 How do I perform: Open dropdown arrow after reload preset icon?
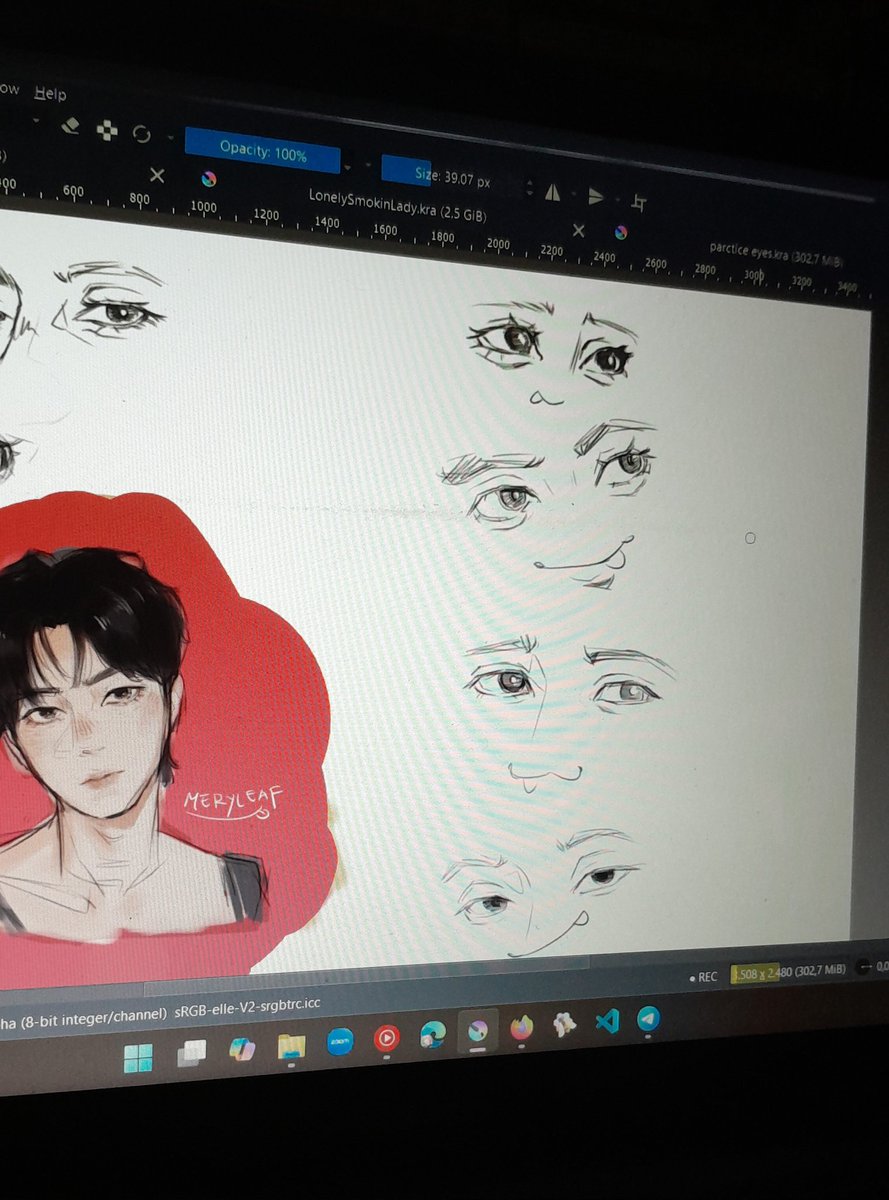(170, 137)
